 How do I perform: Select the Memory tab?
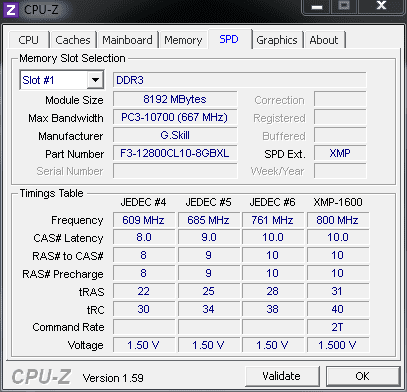183,40
